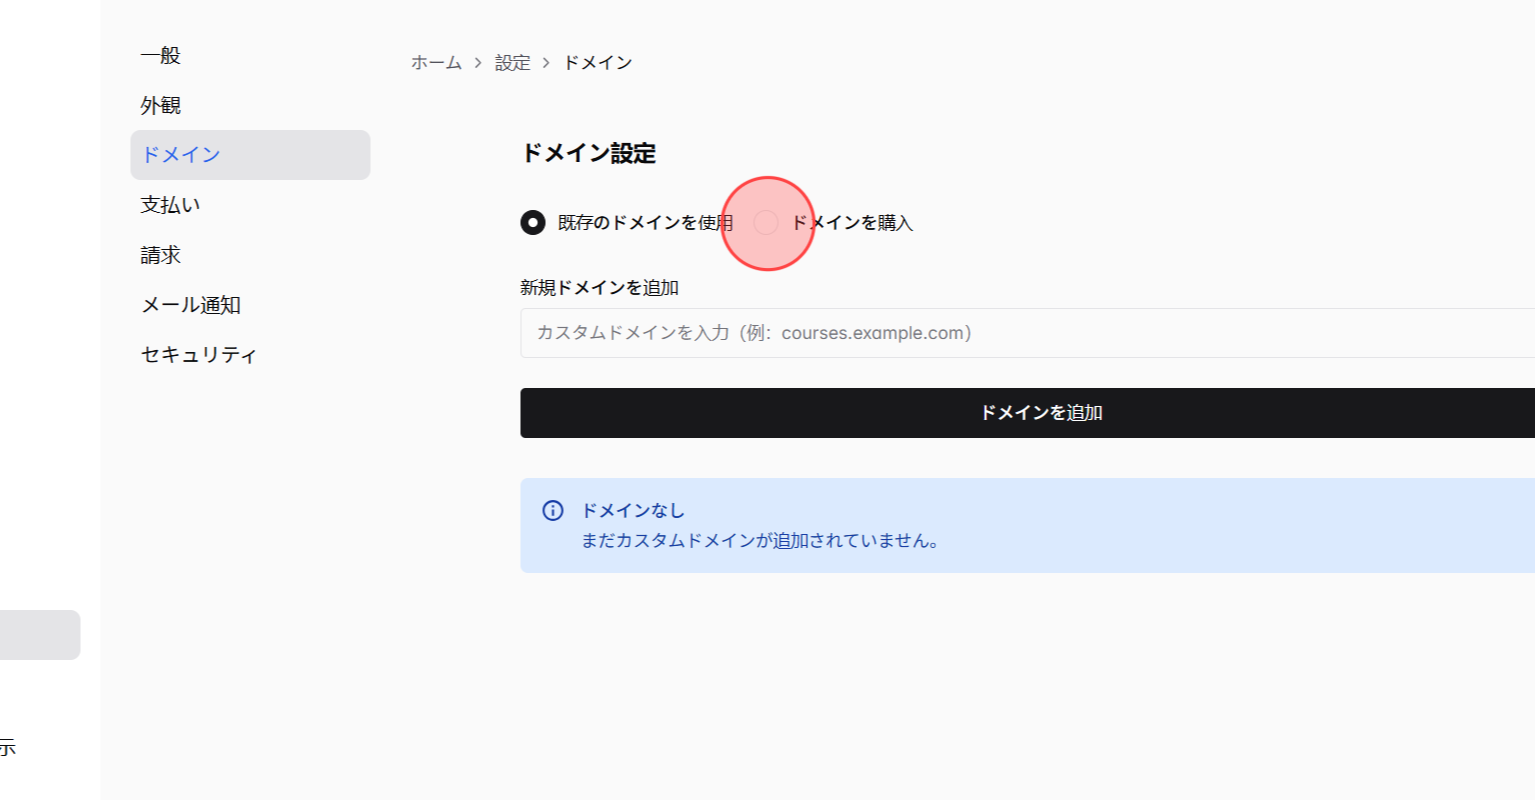
Task: Click the ドメインなし info banner
Action: (x=900, y=525)
